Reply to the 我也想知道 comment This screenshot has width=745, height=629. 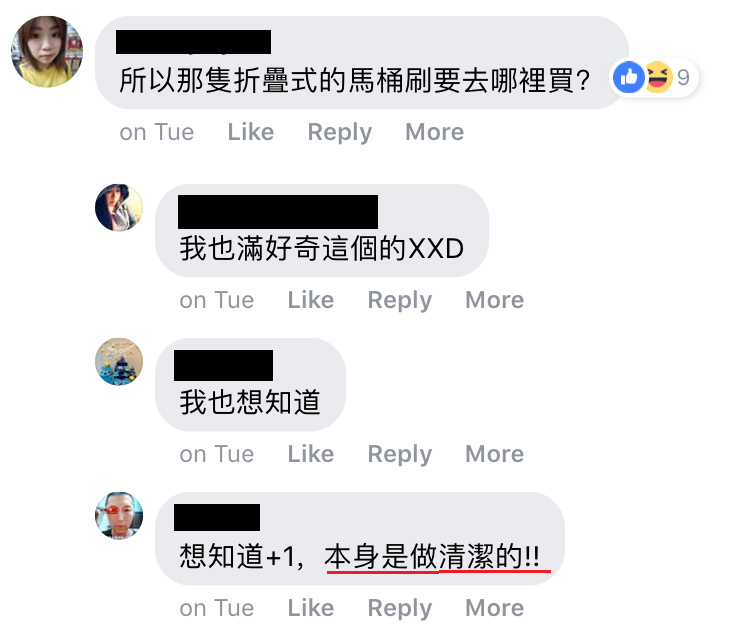400,455
